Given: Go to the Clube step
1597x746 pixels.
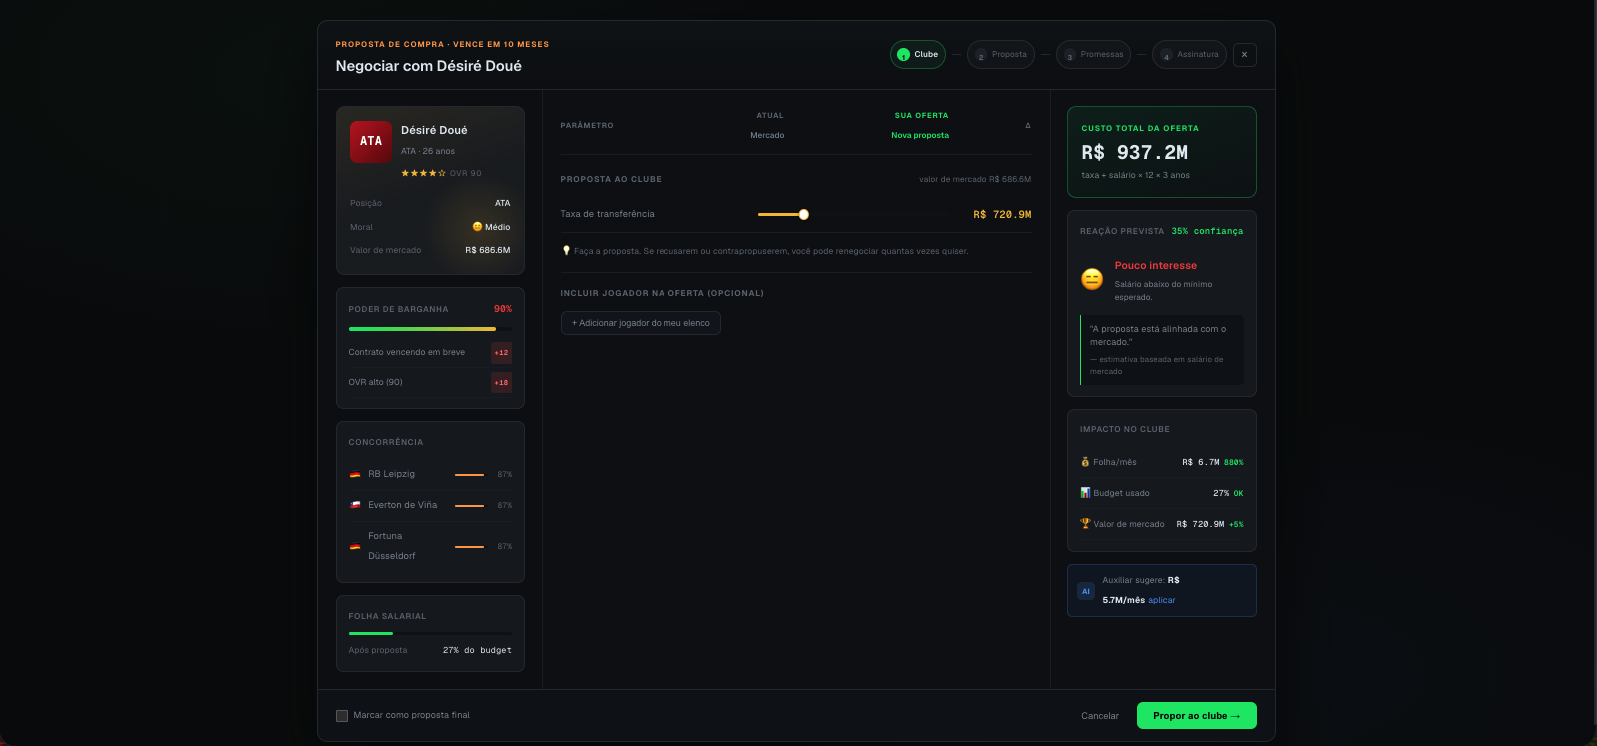Looking at the screenshot, I should click(918, 54).
